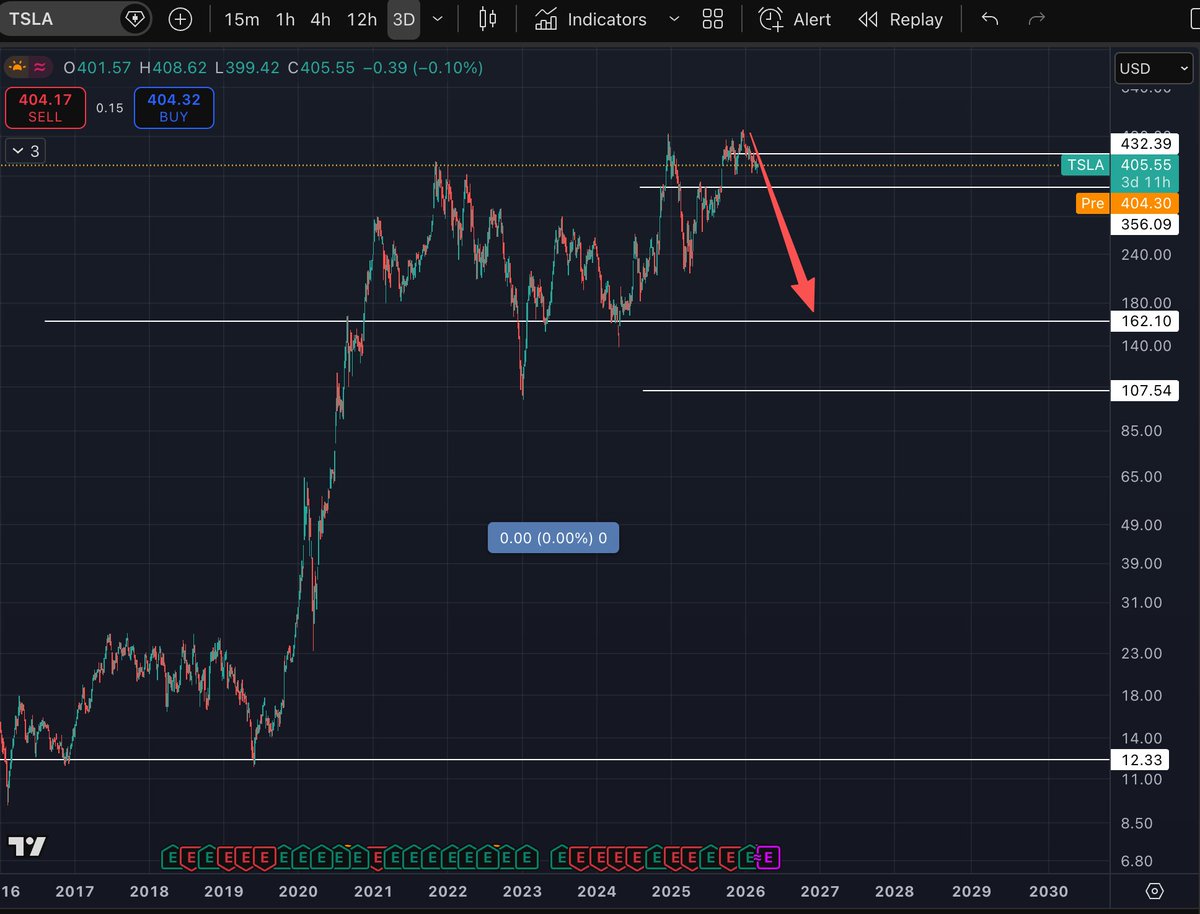Expand the interval dropdown chevron after 3D
Image resolution: width=1200 pixels, height=914 pixels.
437,19
